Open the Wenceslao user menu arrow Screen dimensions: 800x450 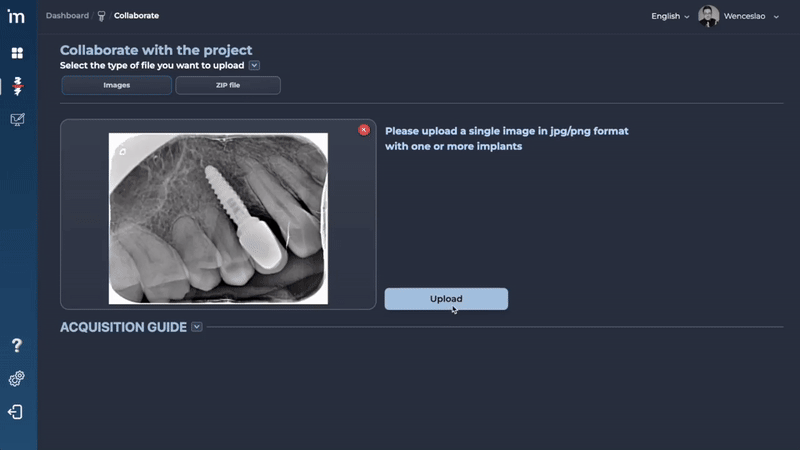pyautogui.click(x=776, y=17)
